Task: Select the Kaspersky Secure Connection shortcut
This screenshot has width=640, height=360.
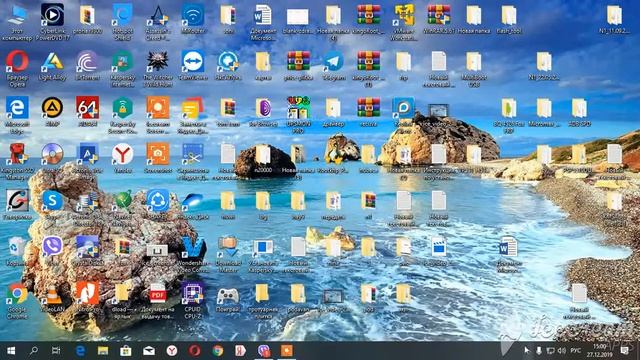Action: (x=122, y=115)
